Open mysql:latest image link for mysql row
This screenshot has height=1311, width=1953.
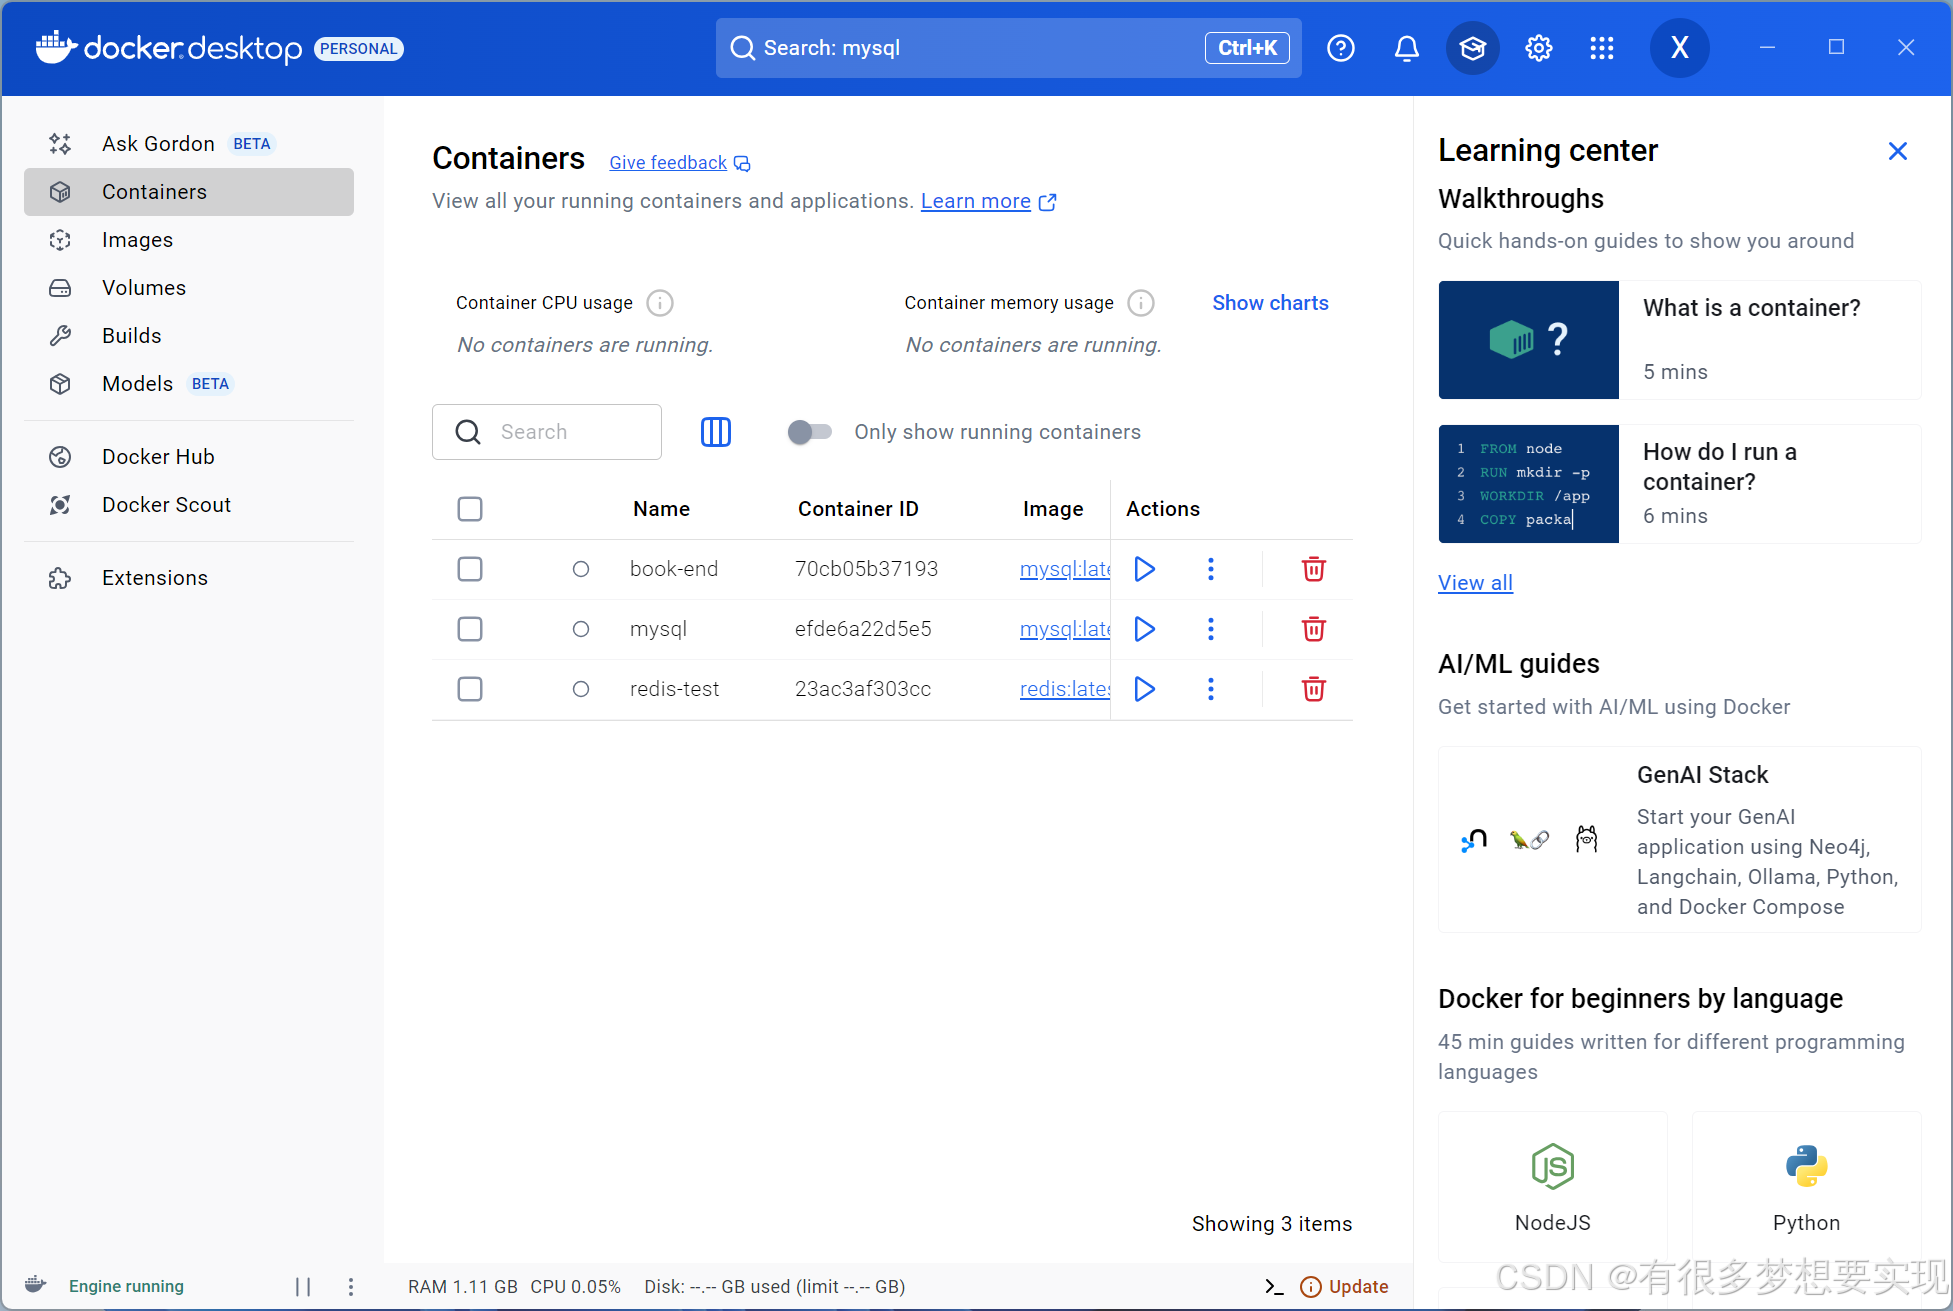point(1064,629)
